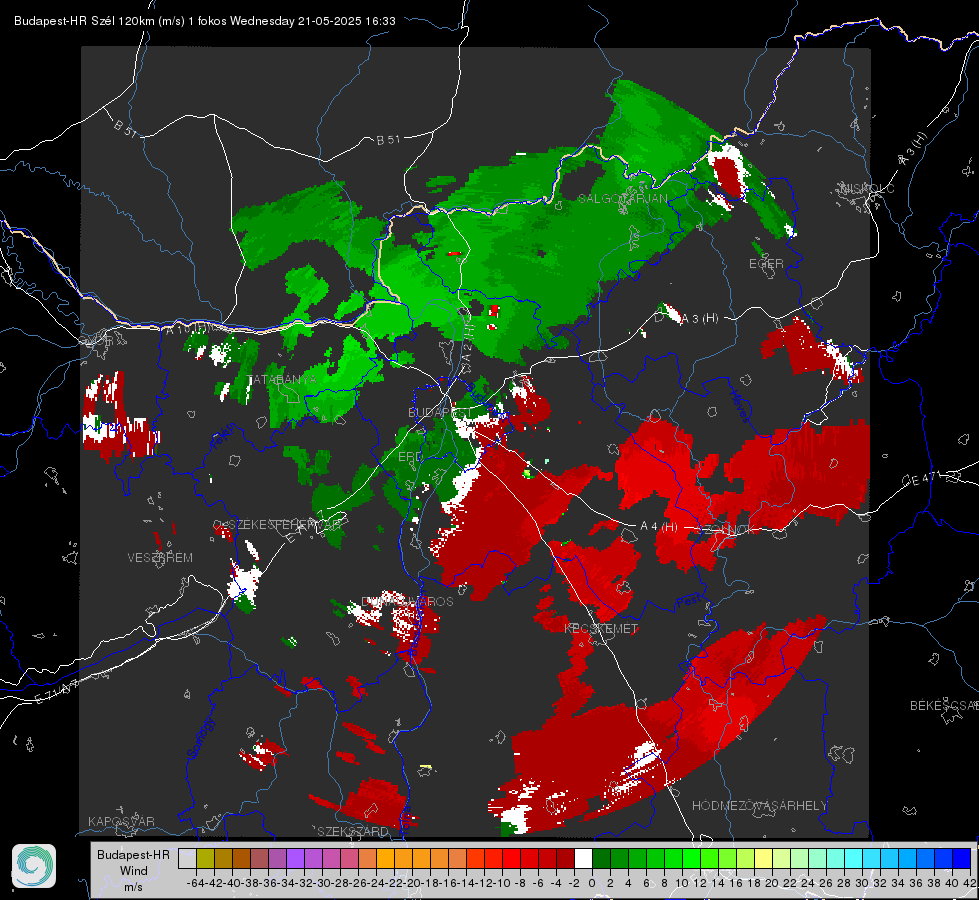Screen dimensions: 979x900
Task: Click the 'A 4 (H)' road label
Action: pyautogui.click(x=659, y=527)
